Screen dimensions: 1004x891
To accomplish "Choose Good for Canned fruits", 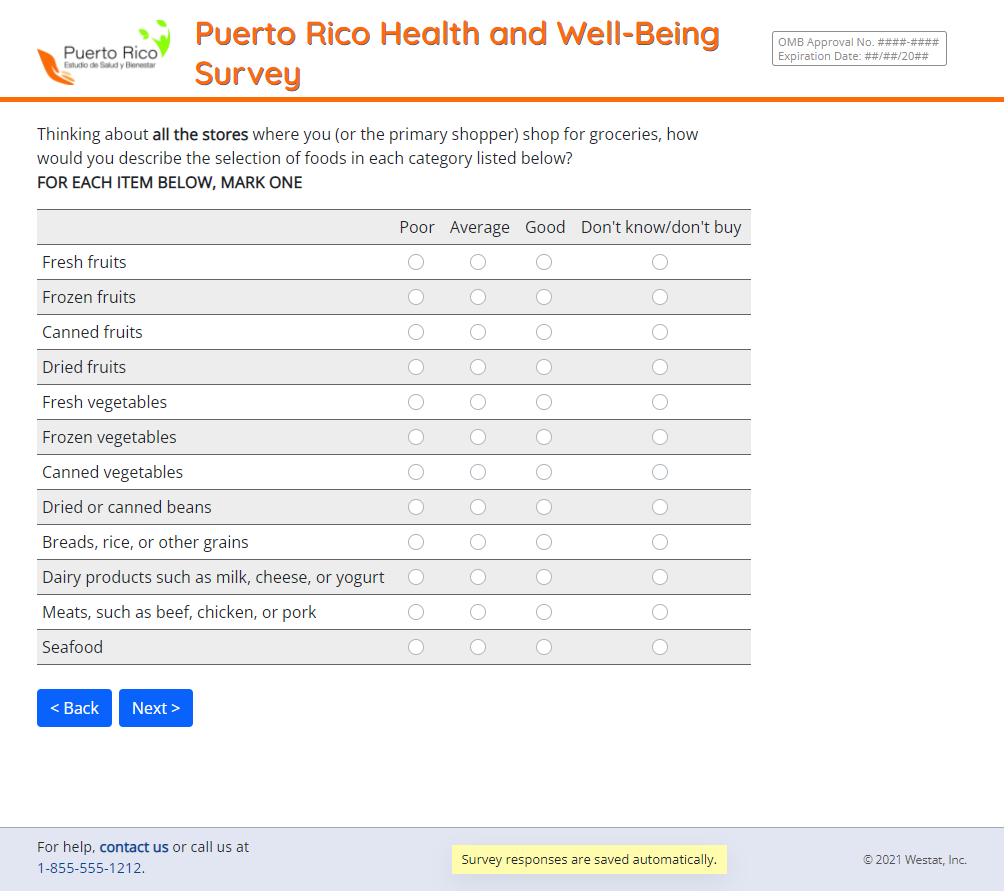I will point(544,332).
